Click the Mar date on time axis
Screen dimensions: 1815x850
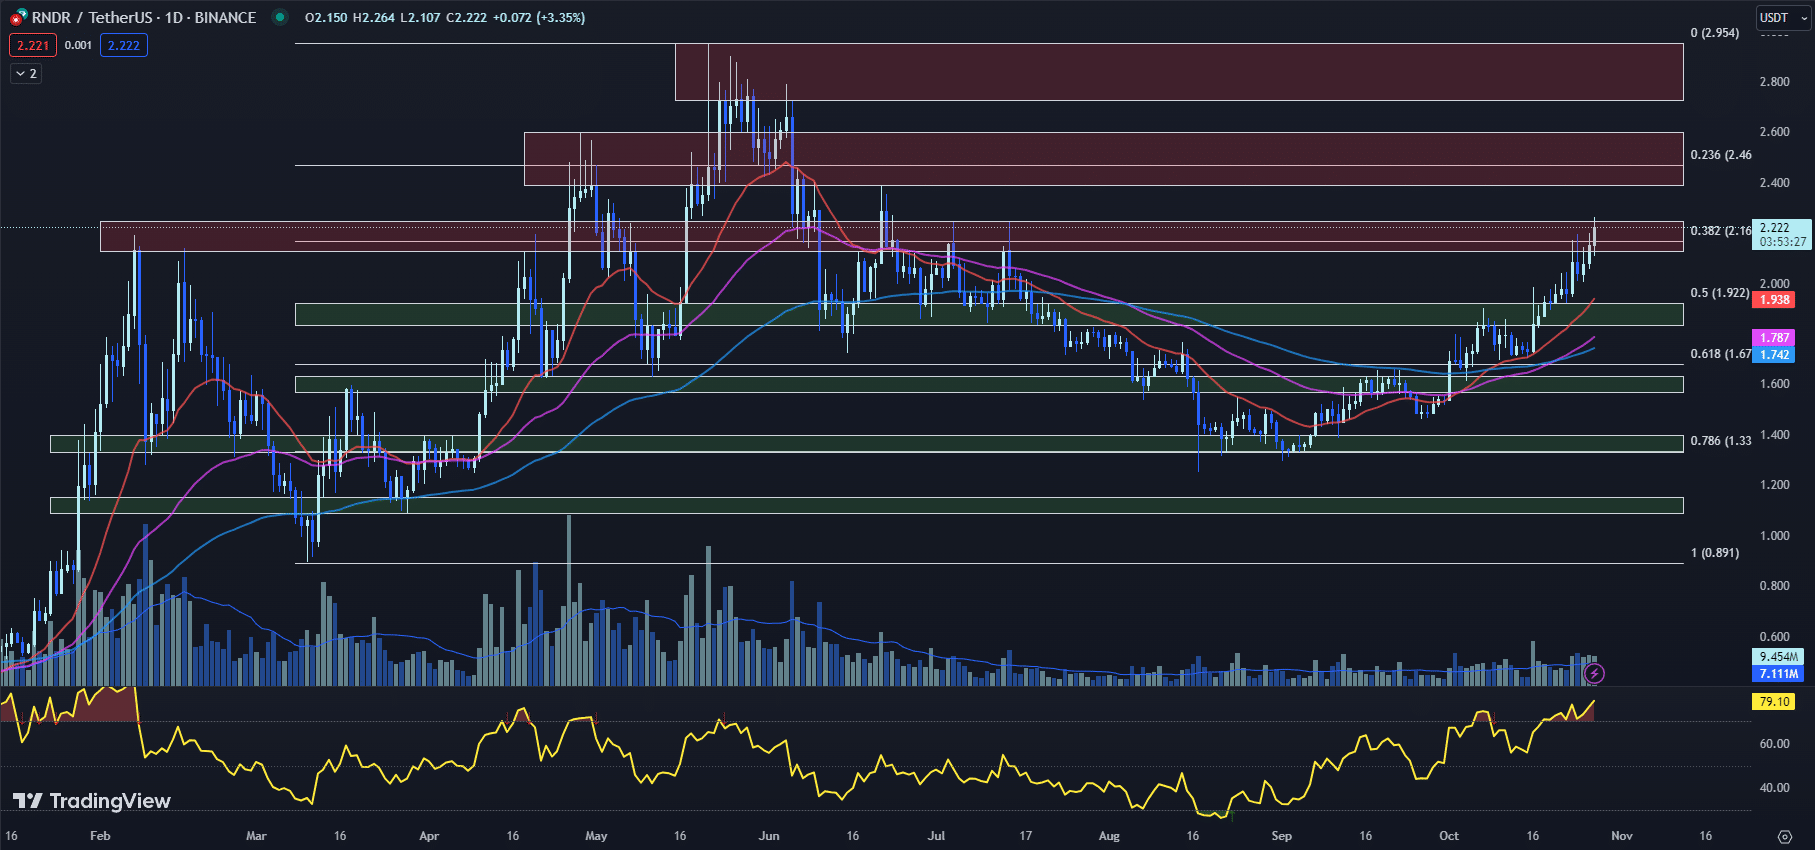256,836
